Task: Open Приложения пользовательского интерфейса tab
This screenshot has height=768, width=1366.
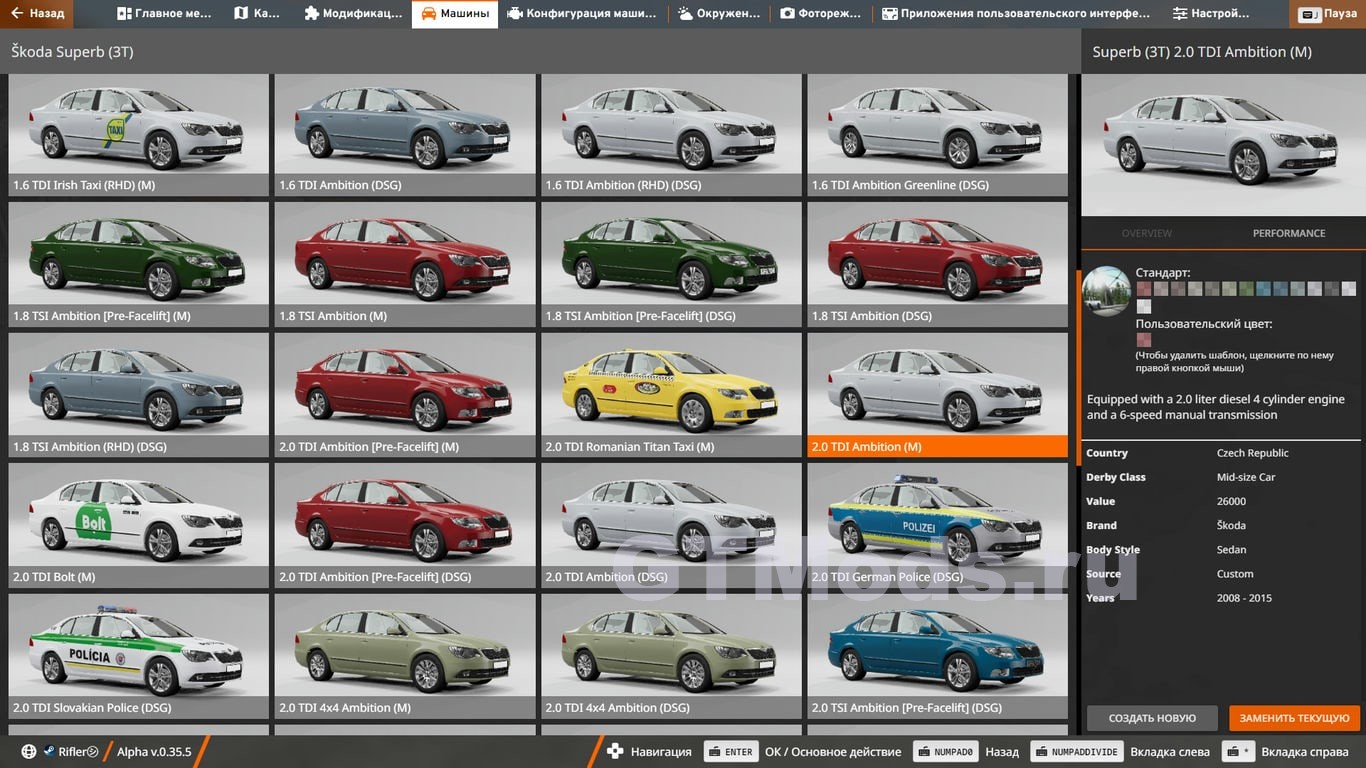Action: (1016, 14)
